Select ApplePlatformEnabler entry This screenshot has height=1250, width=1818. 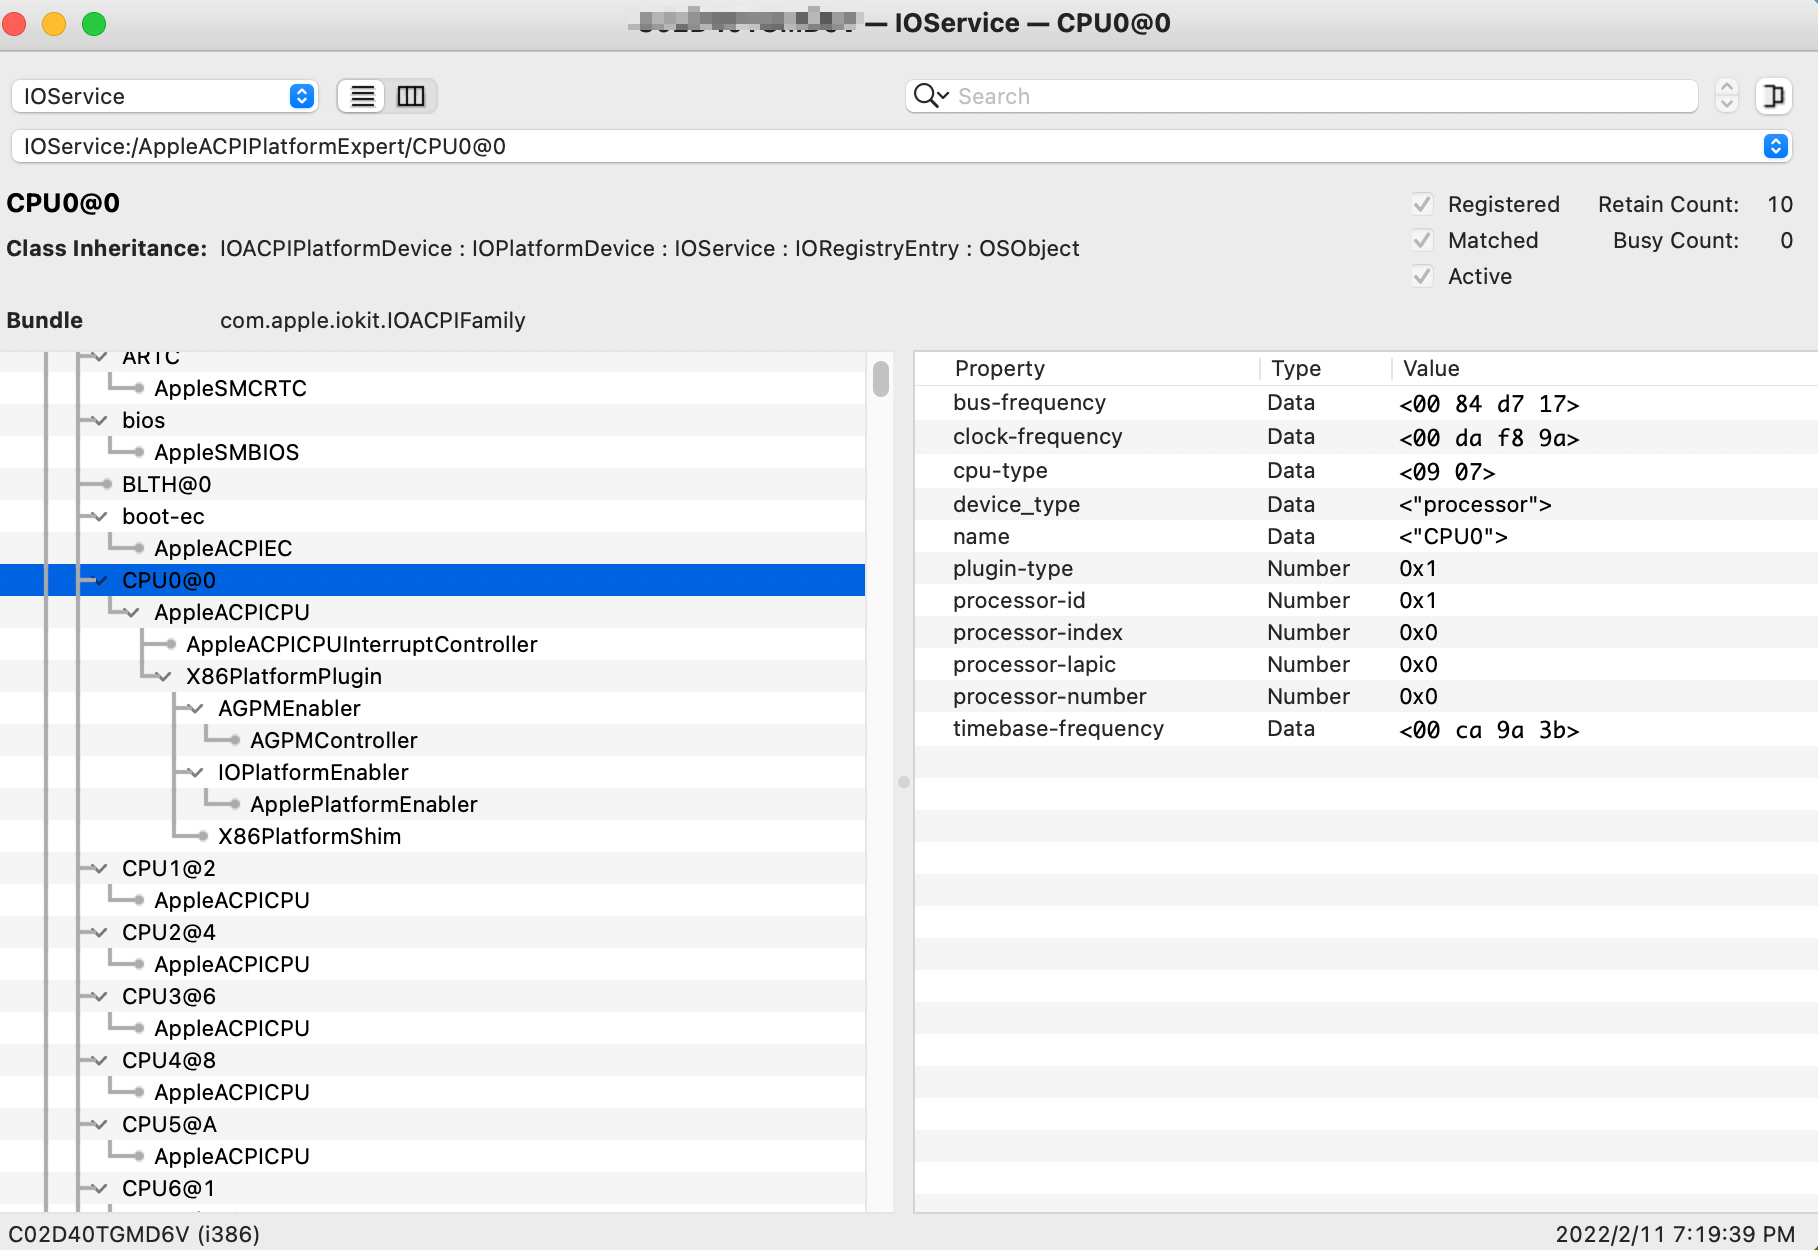click(364, 804)
